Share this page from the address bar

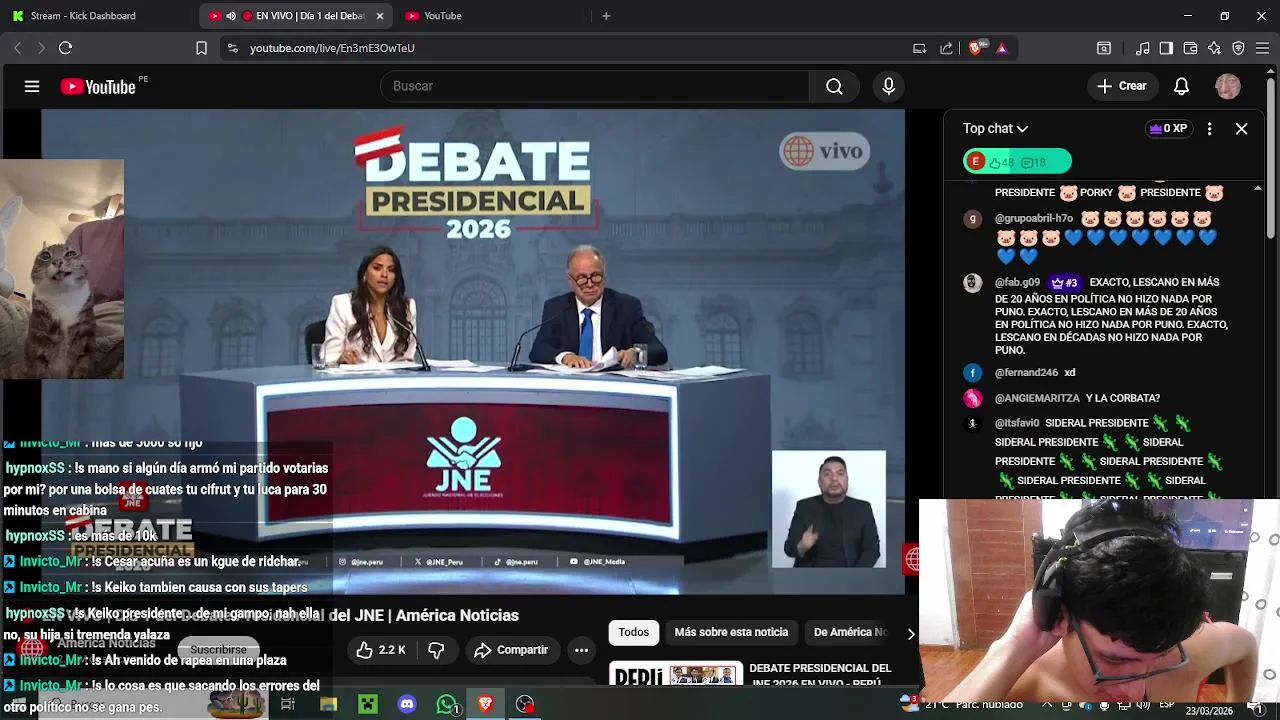pos(946,48)
